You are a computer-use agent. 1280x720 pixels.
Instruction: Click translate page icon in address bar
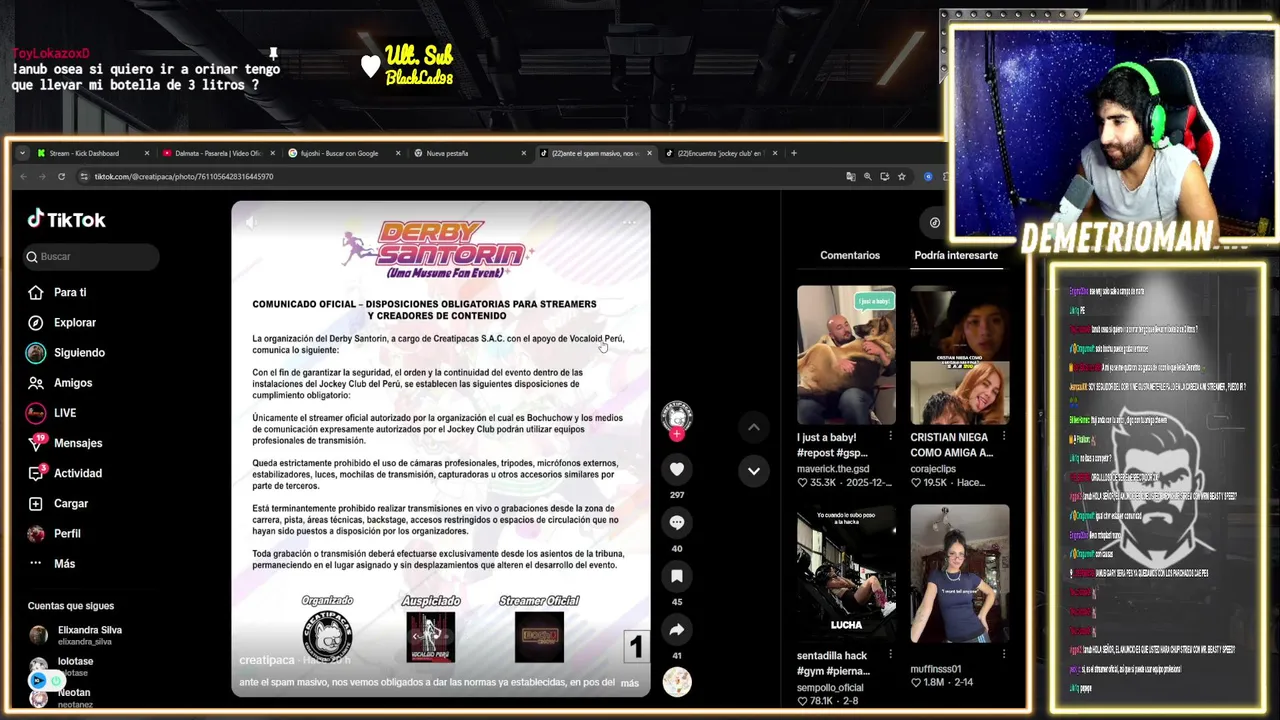851,176
